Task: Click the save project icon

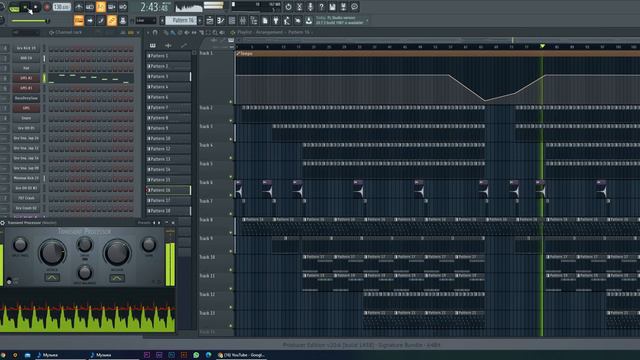Action: coord(332,7)
